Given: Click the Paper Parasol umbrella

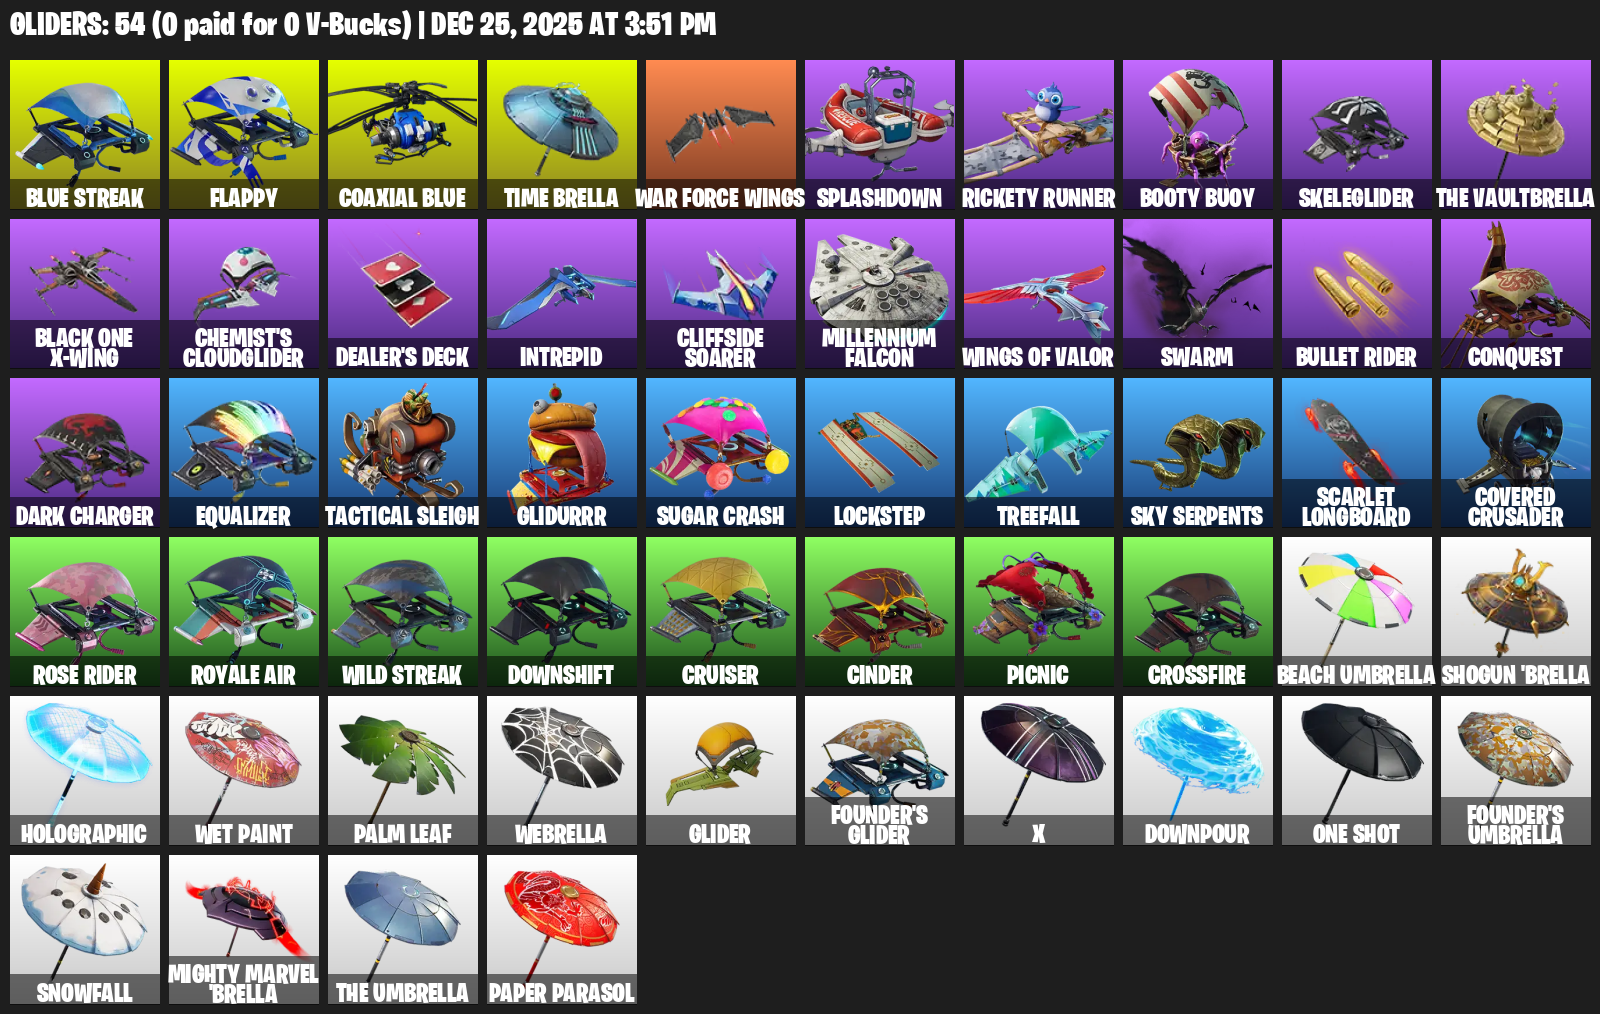Looking at the screenshot, I should [562, 930].
